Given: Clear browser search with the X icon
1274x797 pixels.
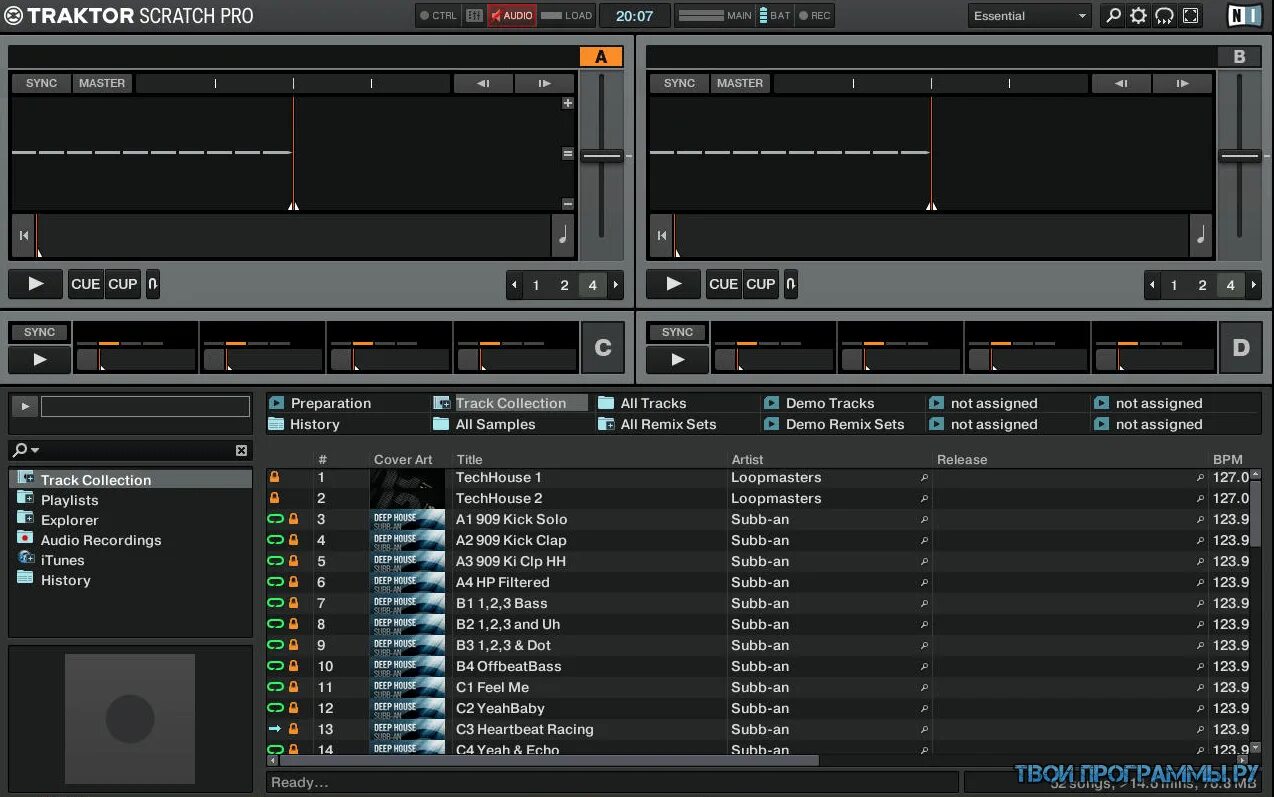Looking at the screenshot, I should [x=241, y=451].
